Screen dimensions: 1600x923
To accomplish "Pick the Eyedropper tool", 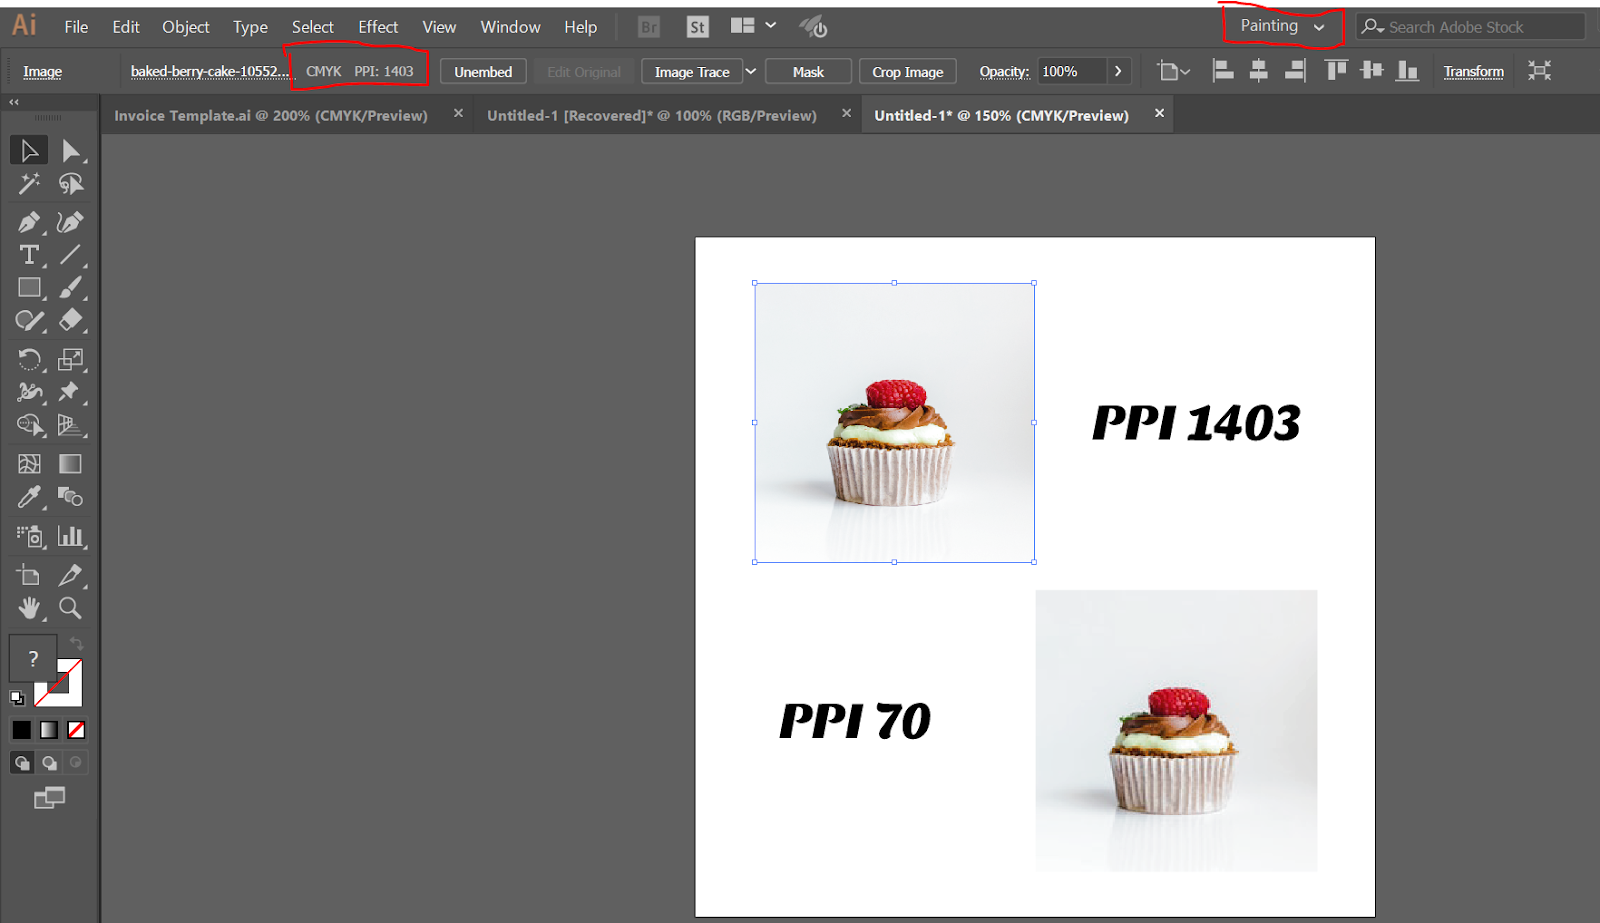I will [28, 497].
